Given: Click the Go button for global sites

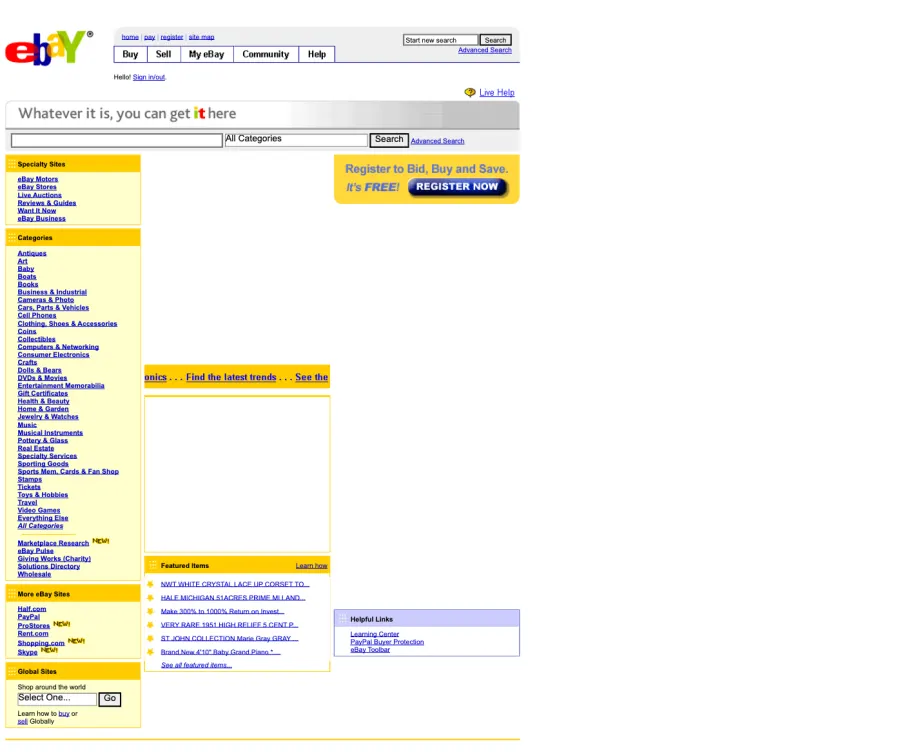Looking at the screenshot, I should click(110, 699).
